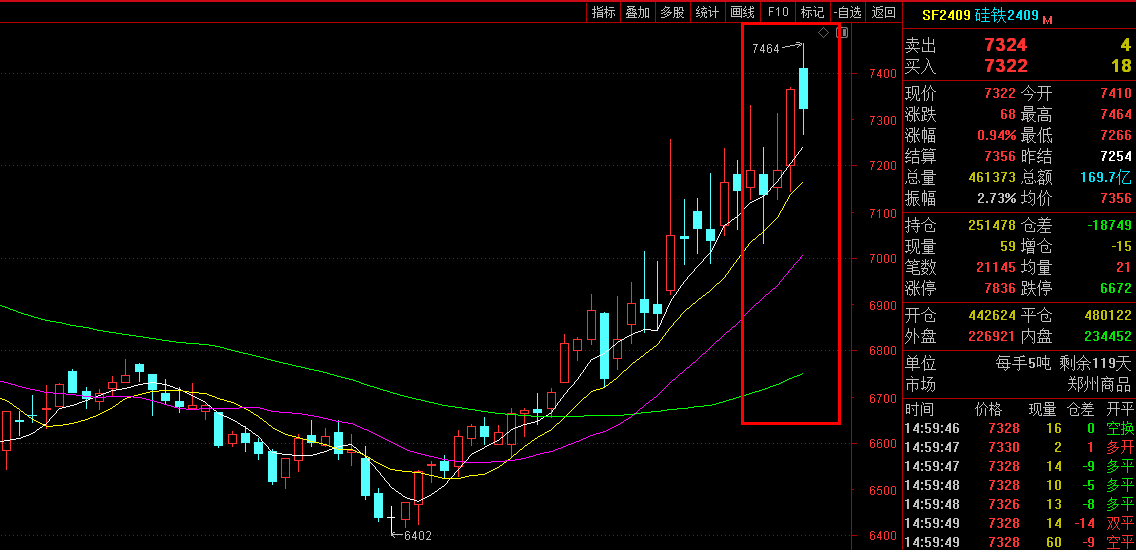Click the diamond icon above the chart
This screenshot has width=1136, height=550.
[823, 33]
